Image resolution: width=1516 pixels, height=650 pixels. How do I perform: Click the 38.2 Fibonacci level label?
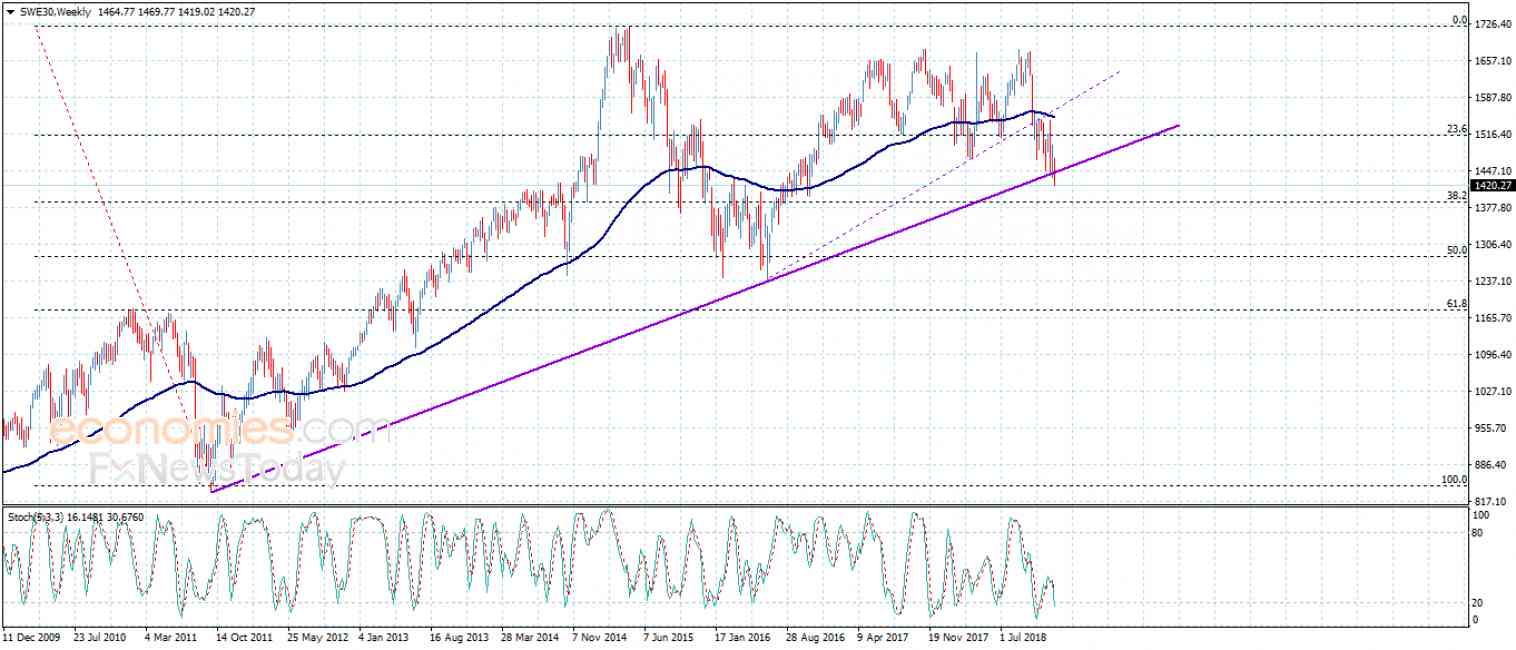(1457, 195)
